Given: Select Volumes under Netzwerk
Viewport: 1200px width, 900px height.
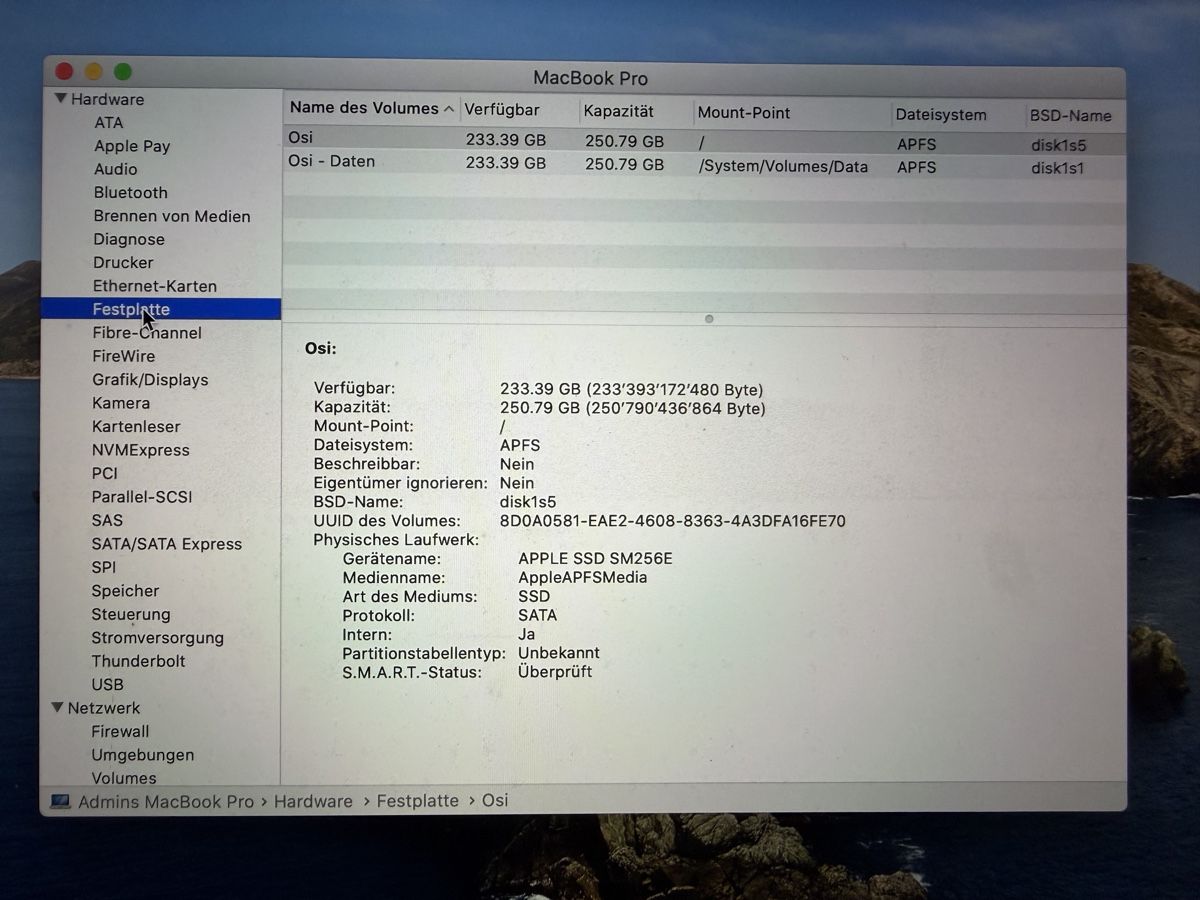Looking at the screenshot, I should click(x=124, y=778).
